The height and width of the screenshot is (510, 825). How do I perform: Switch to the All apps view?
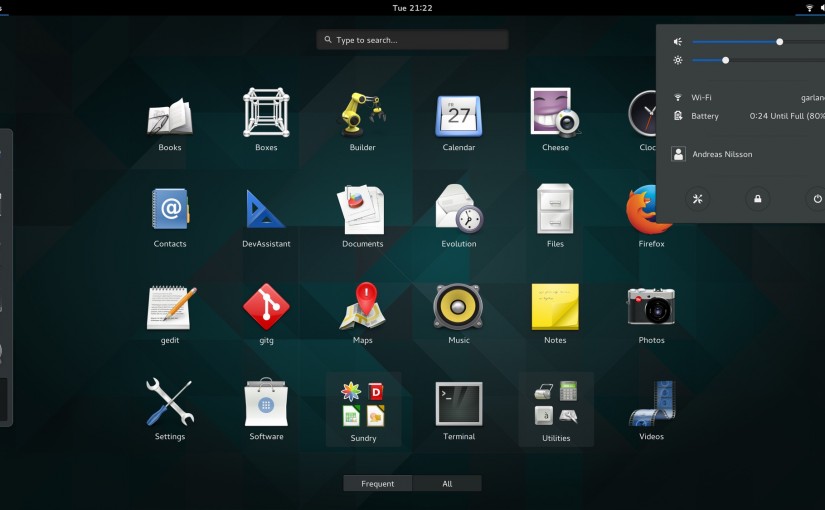click(x=447, y=483)
